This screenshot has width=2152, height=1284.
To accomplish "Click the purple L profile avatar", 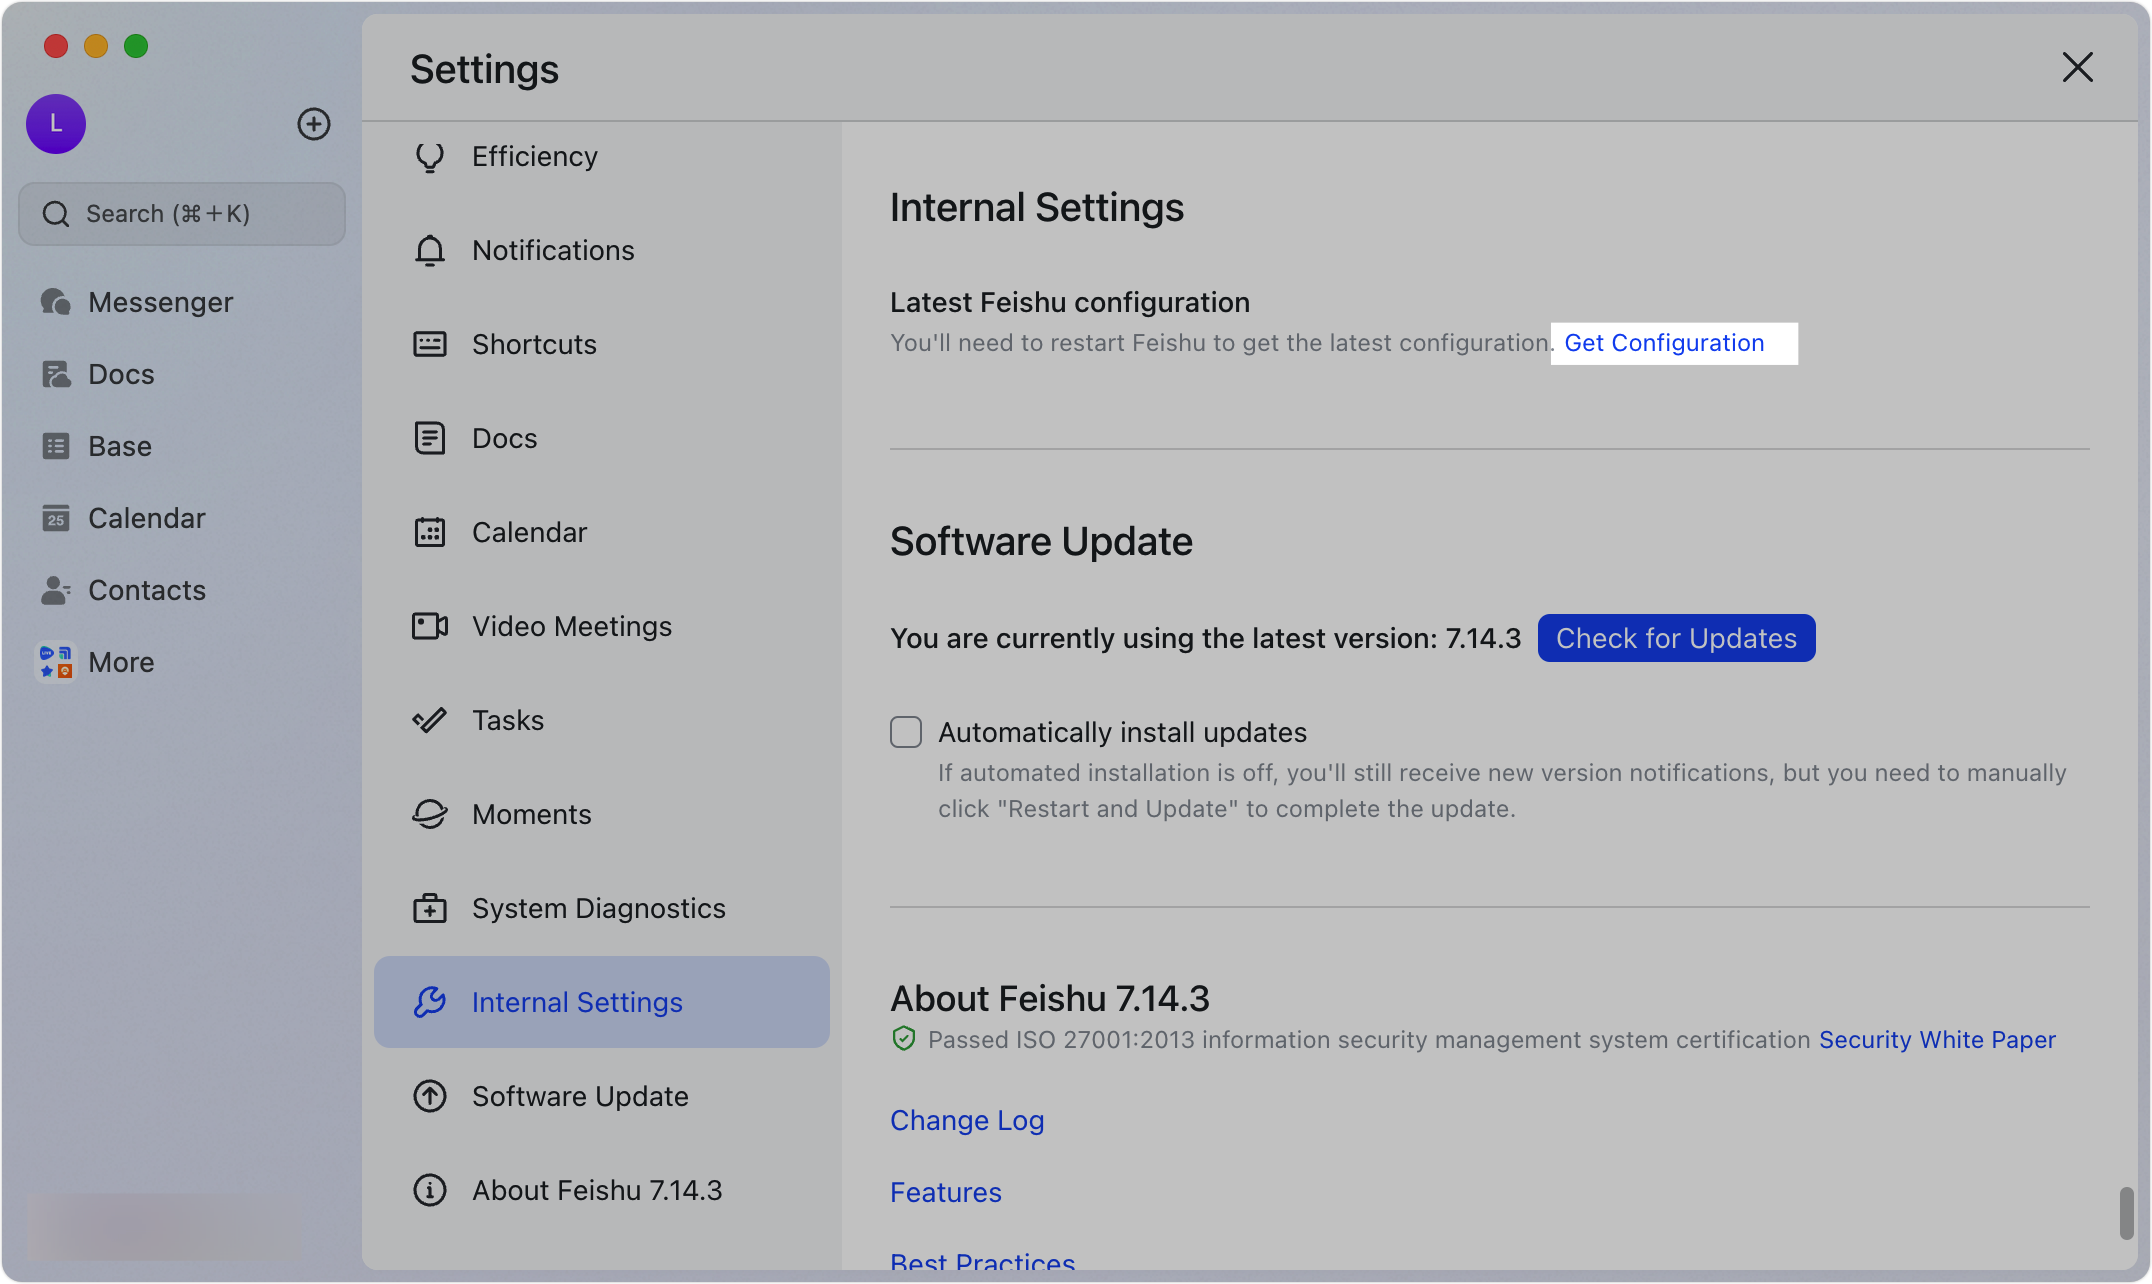I will 56,124.
